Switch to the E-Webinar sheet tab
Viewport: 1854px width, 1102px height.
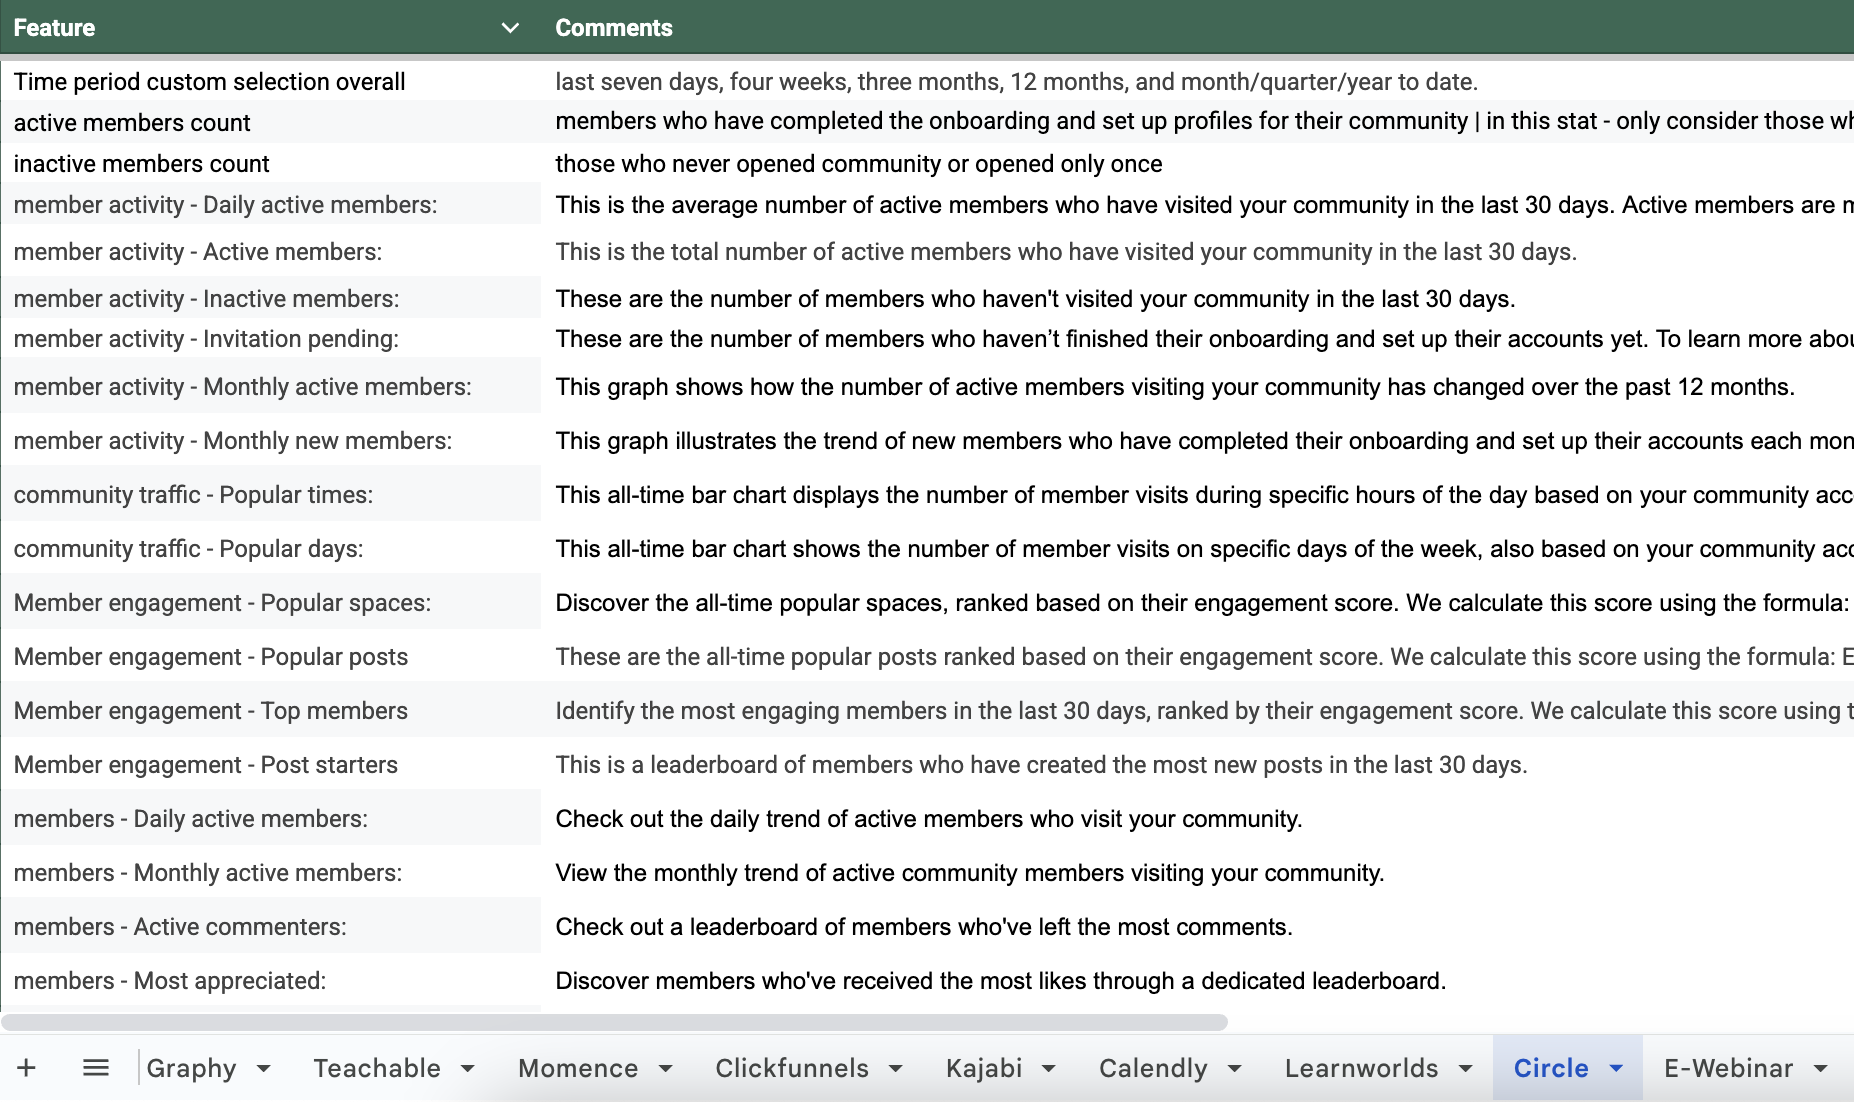point(1728,1068)
